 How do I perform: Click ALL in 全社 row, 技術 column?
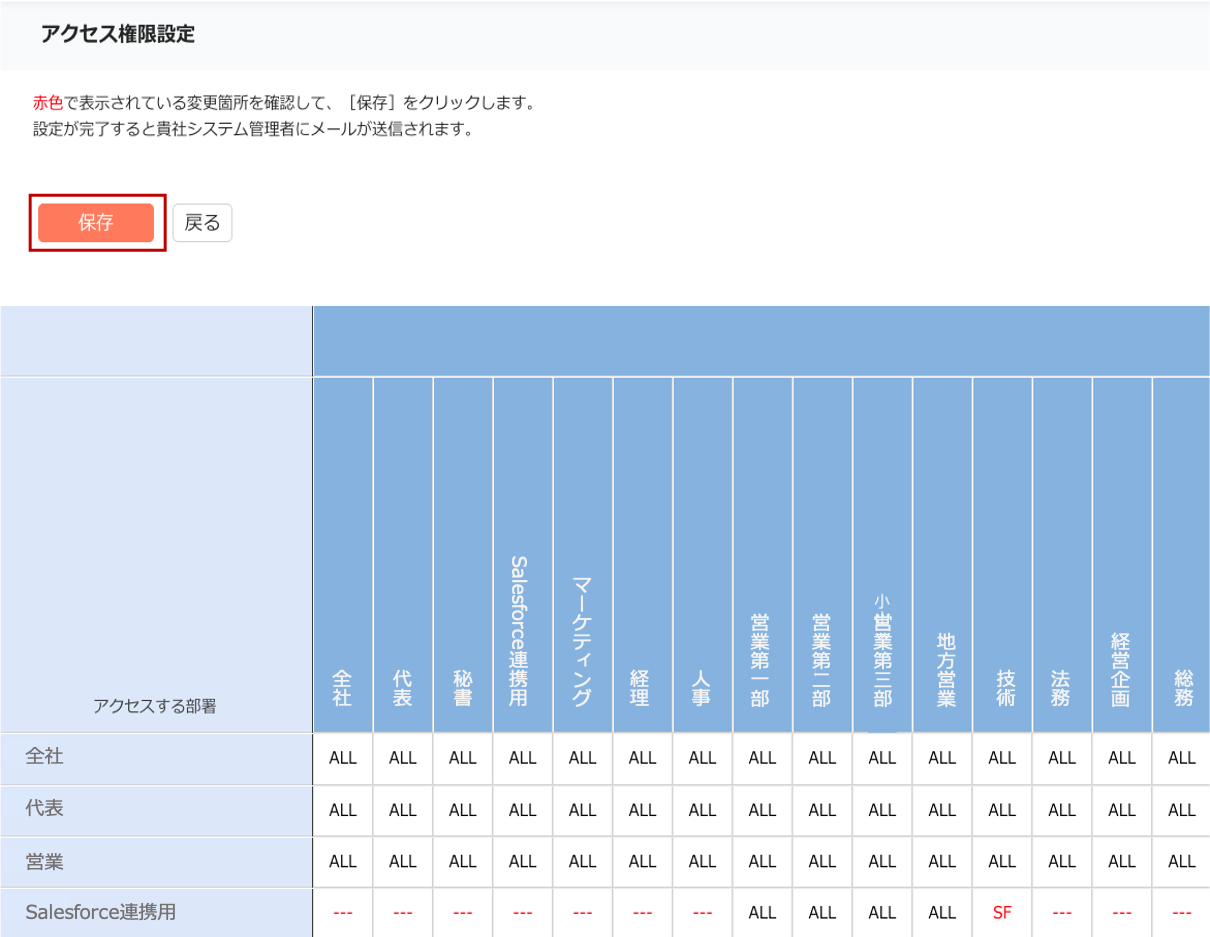(x=1003, y=758)
